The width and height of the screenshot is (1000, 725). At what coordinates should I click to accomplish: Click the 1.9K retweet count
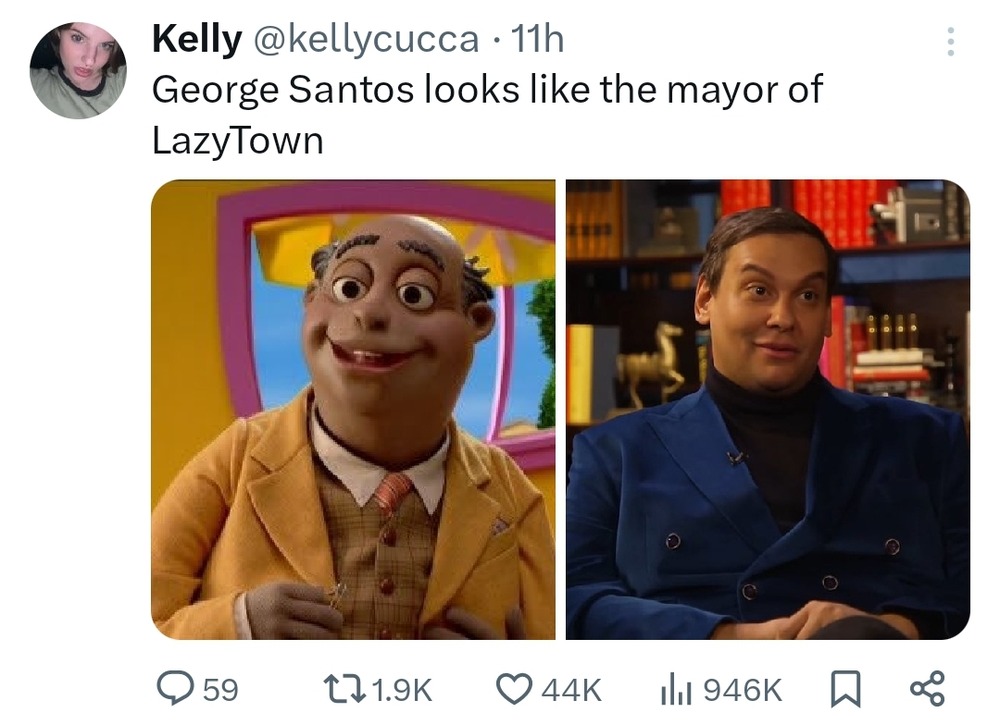point(401,690)
